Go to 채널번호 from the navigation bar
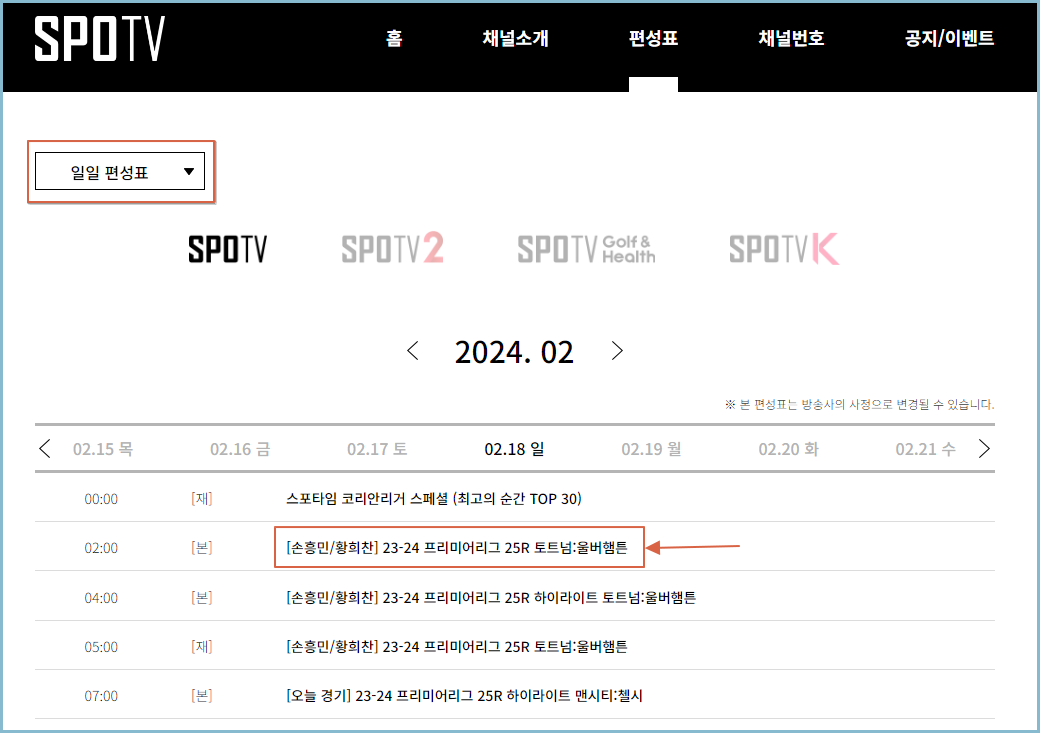 point(789,38)
